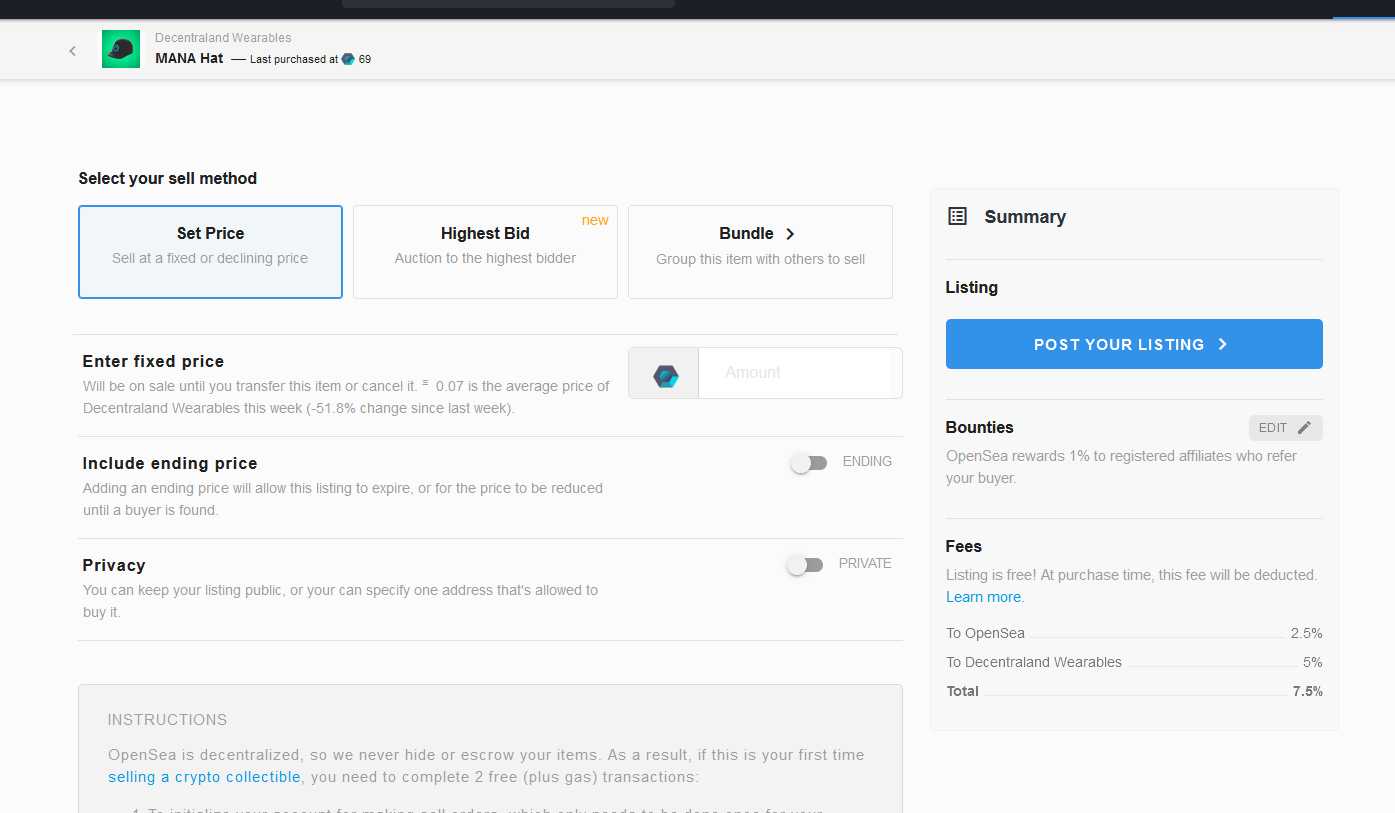Image resolution: width=1395 pixels, height=813 pixels.
Task: Click the MANA currency icon beside Amount
Action: point(666,376)
